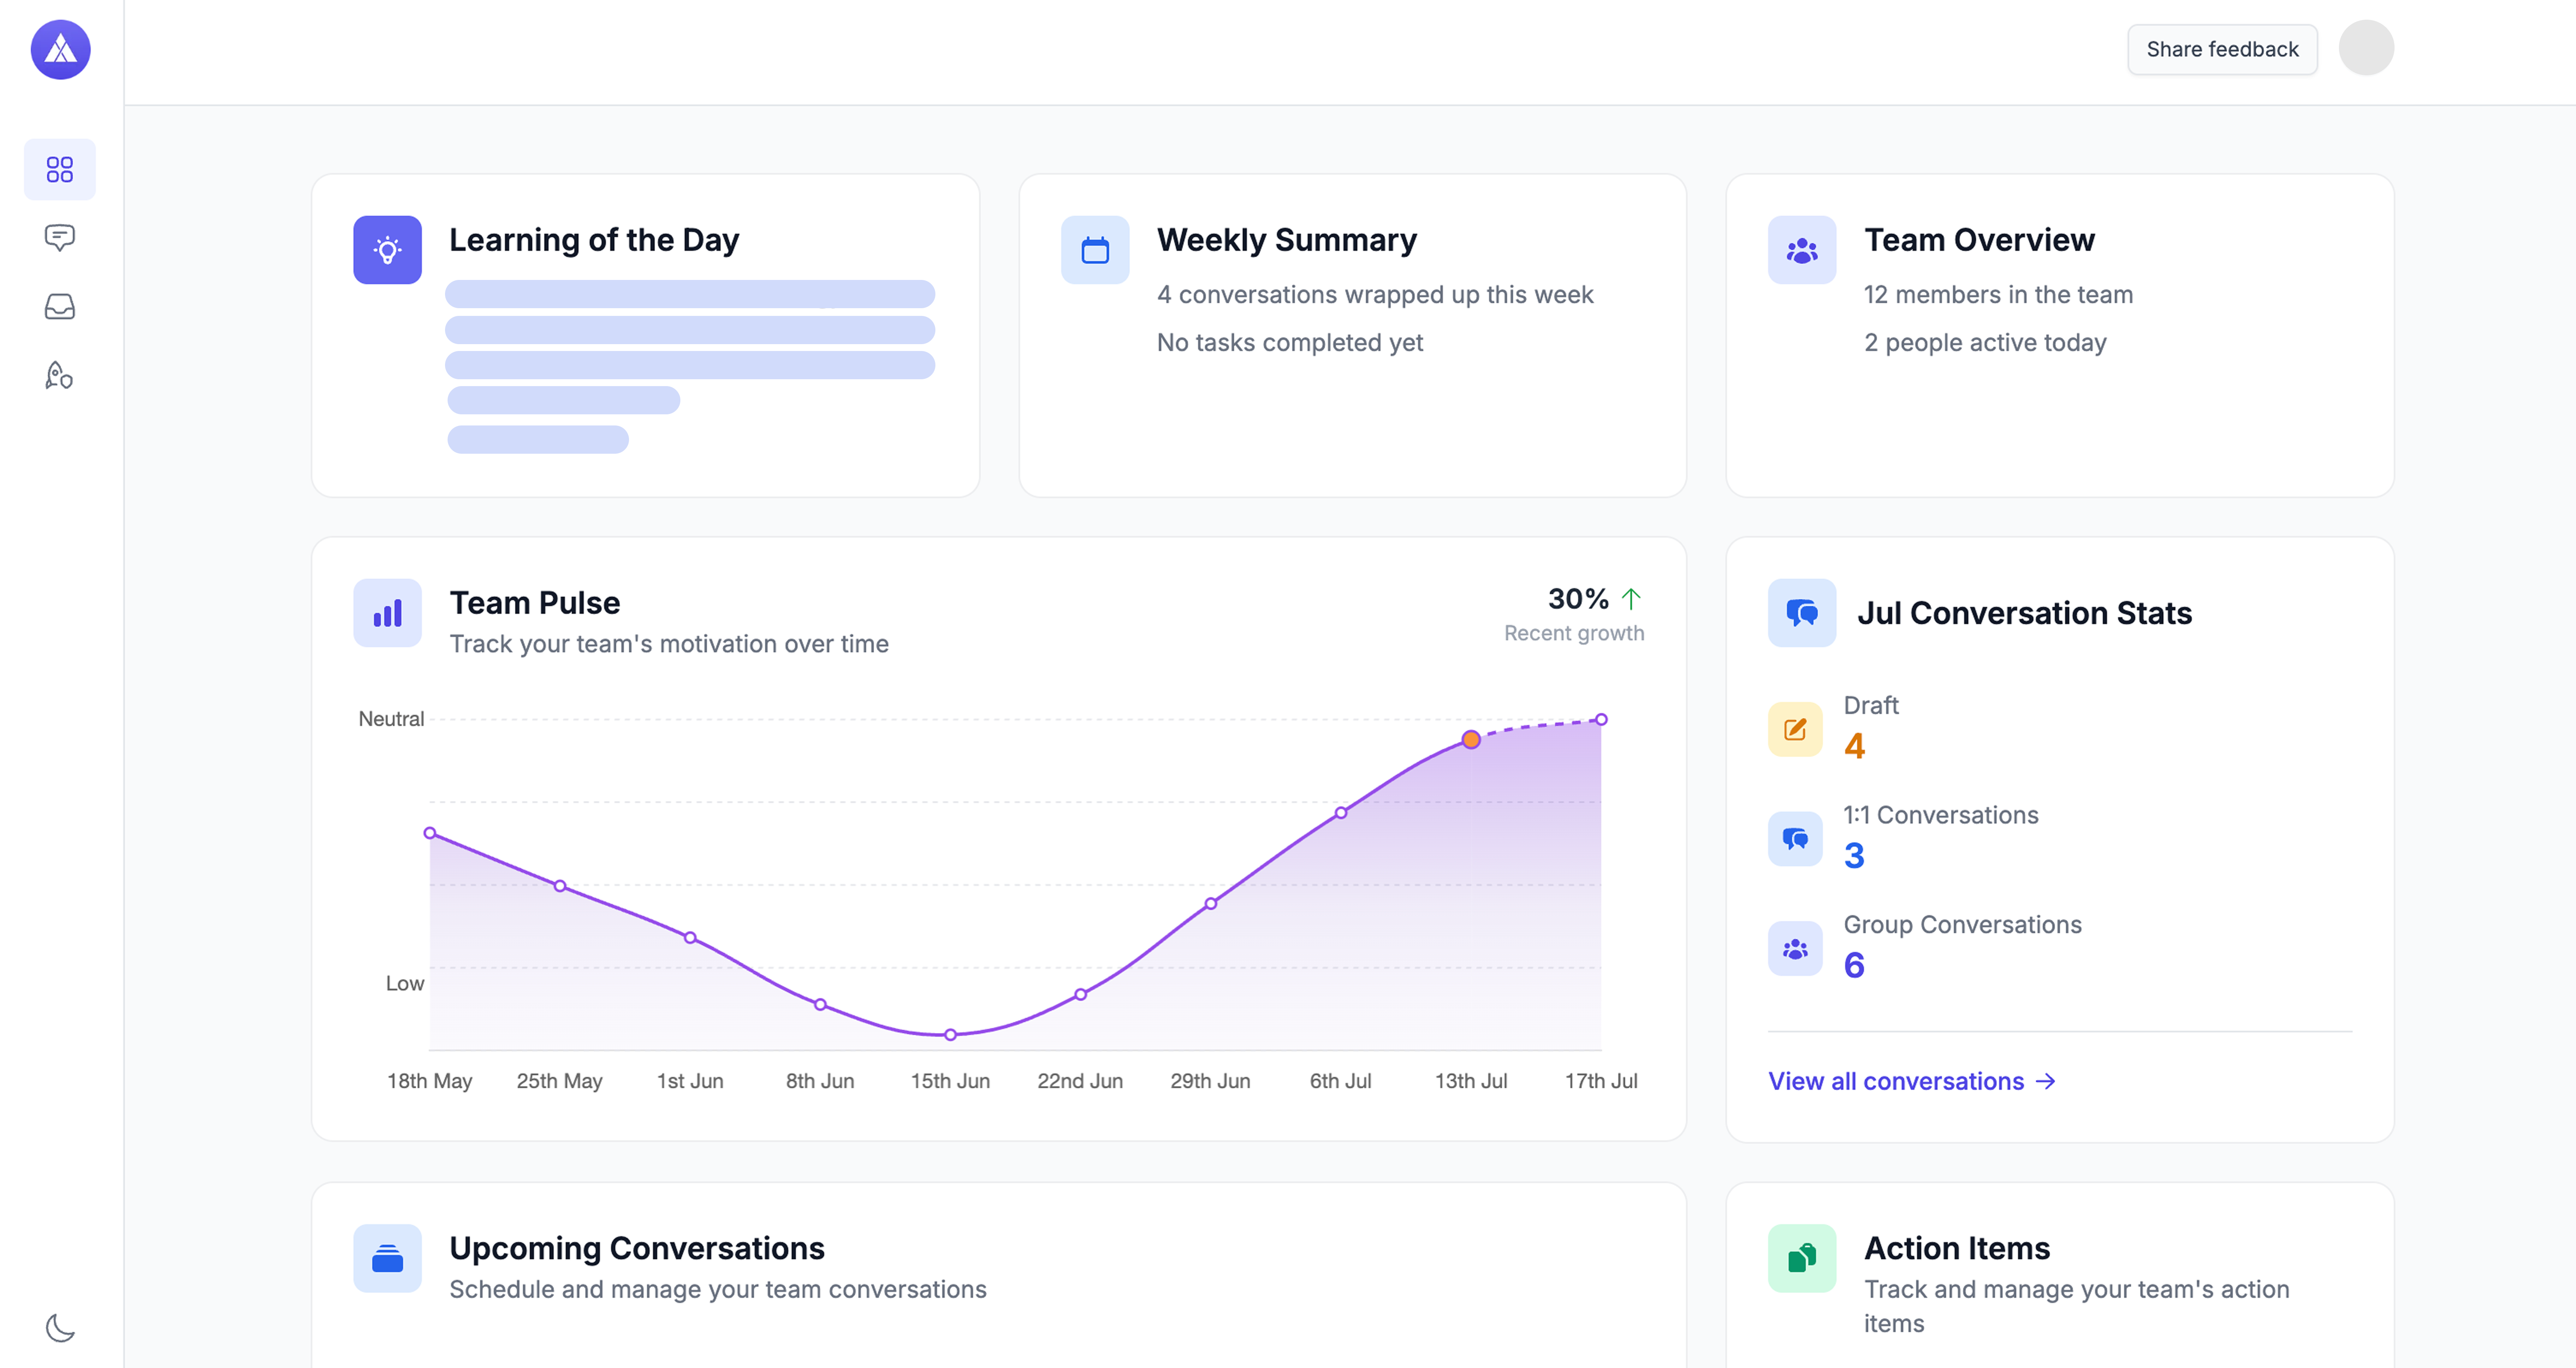Click the Group Conversations count 6
The width and height of the screenshot is (2576, 1368).
click(1854, 965)
